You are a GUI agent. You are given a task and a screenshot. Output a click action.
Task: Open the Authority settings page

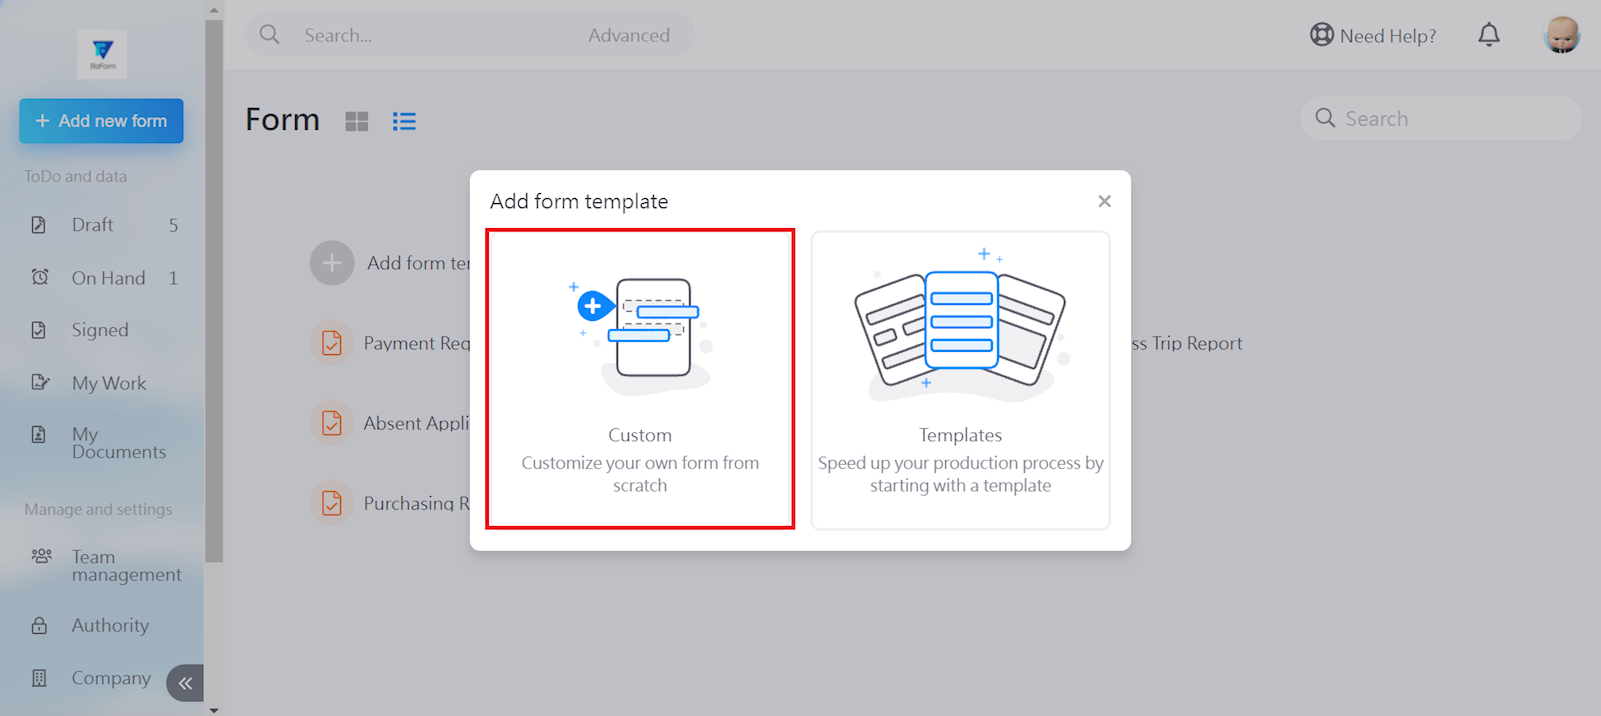[x=110, y=626]
